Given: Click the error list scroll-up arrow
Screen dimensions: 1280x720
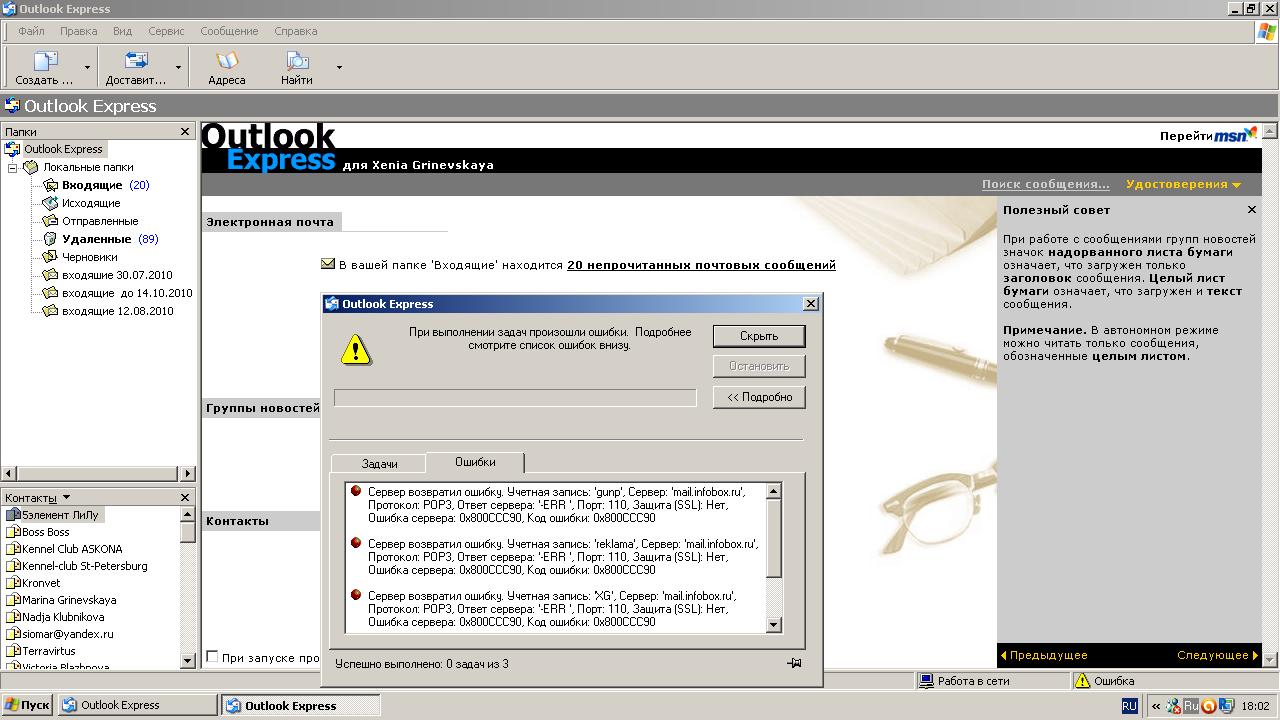Looking at the screenshot, I should (x=773, y=491).
